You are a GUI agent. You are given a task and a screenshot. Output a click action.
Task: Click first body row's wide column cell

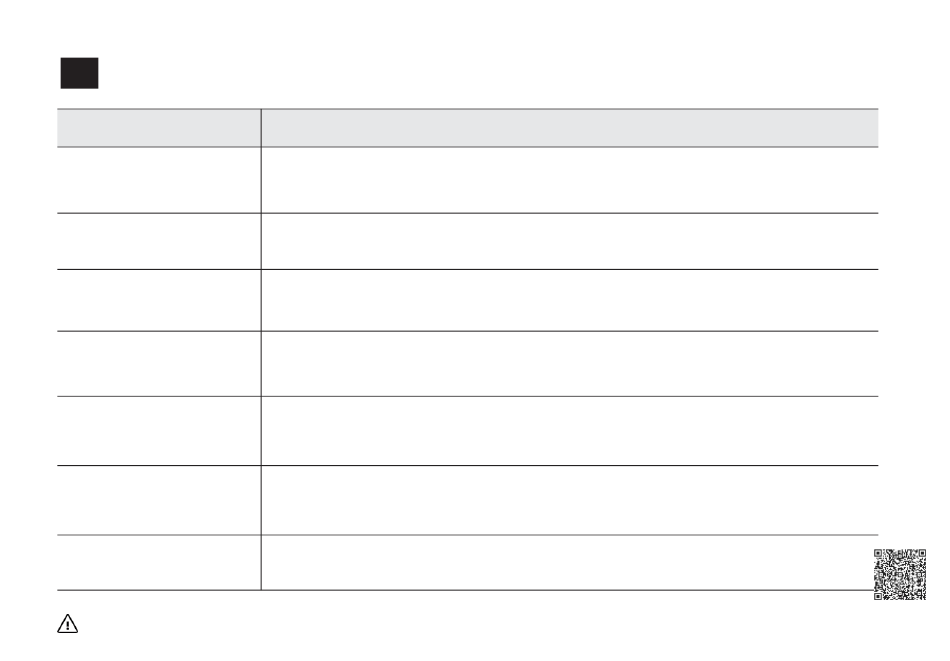[570, 180]
